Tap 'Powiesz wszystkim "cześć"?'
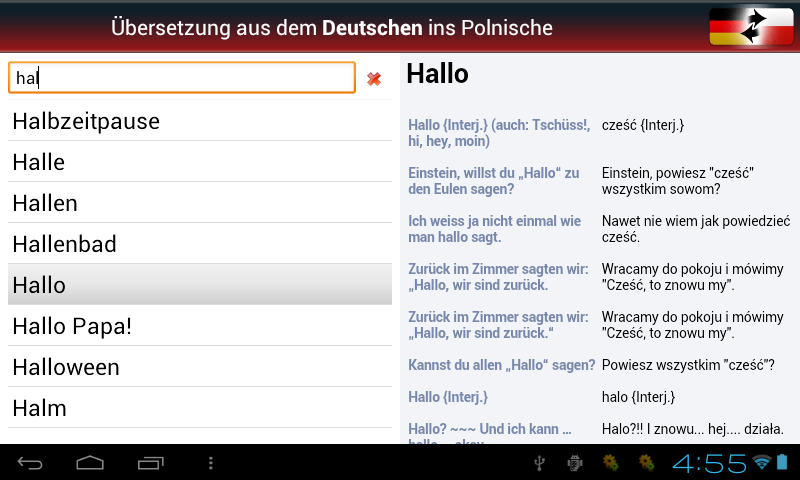The height and width of the screenshot is (480, 800). pyautogui.click(x=688, y=365)
